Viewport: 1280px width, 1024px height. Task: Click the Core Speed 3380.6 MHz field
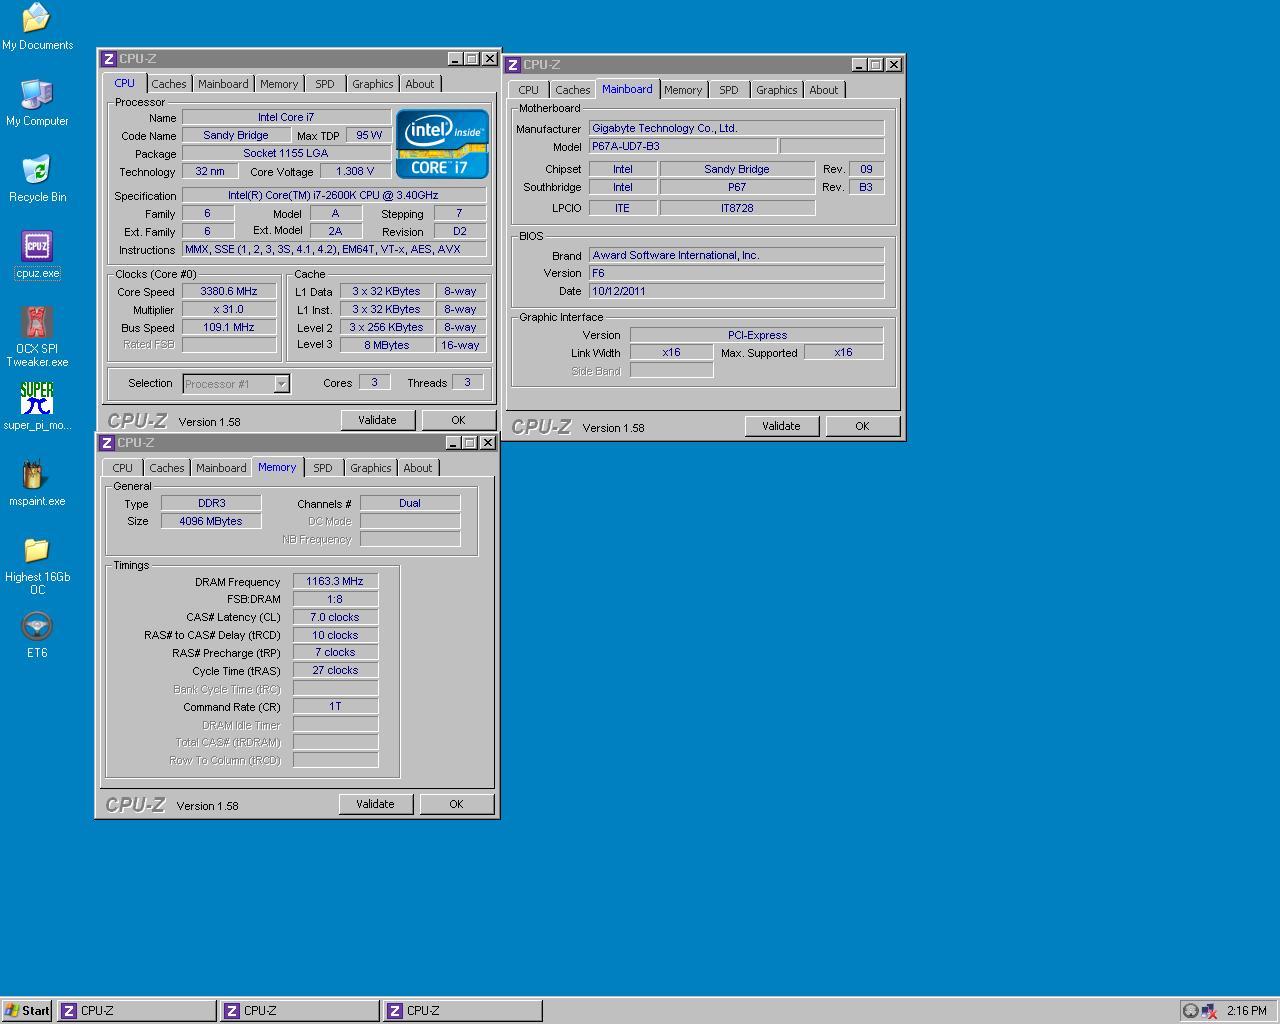click(229, 292)
